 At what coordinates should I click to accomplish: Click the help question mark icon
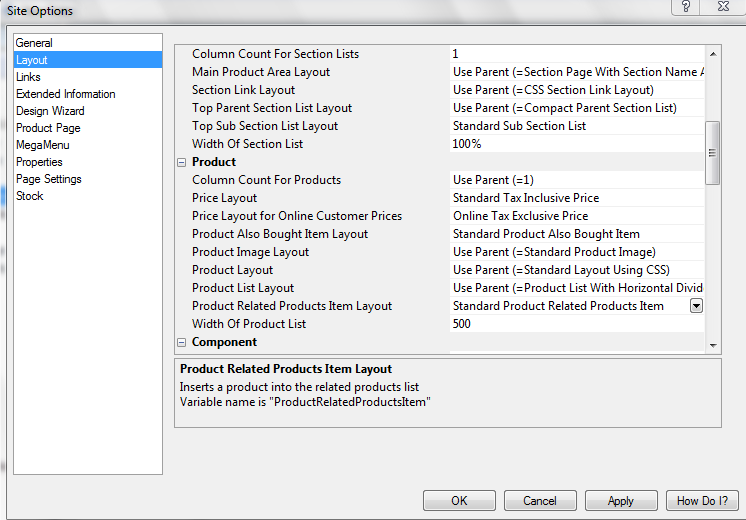click(x=687, y=6)
